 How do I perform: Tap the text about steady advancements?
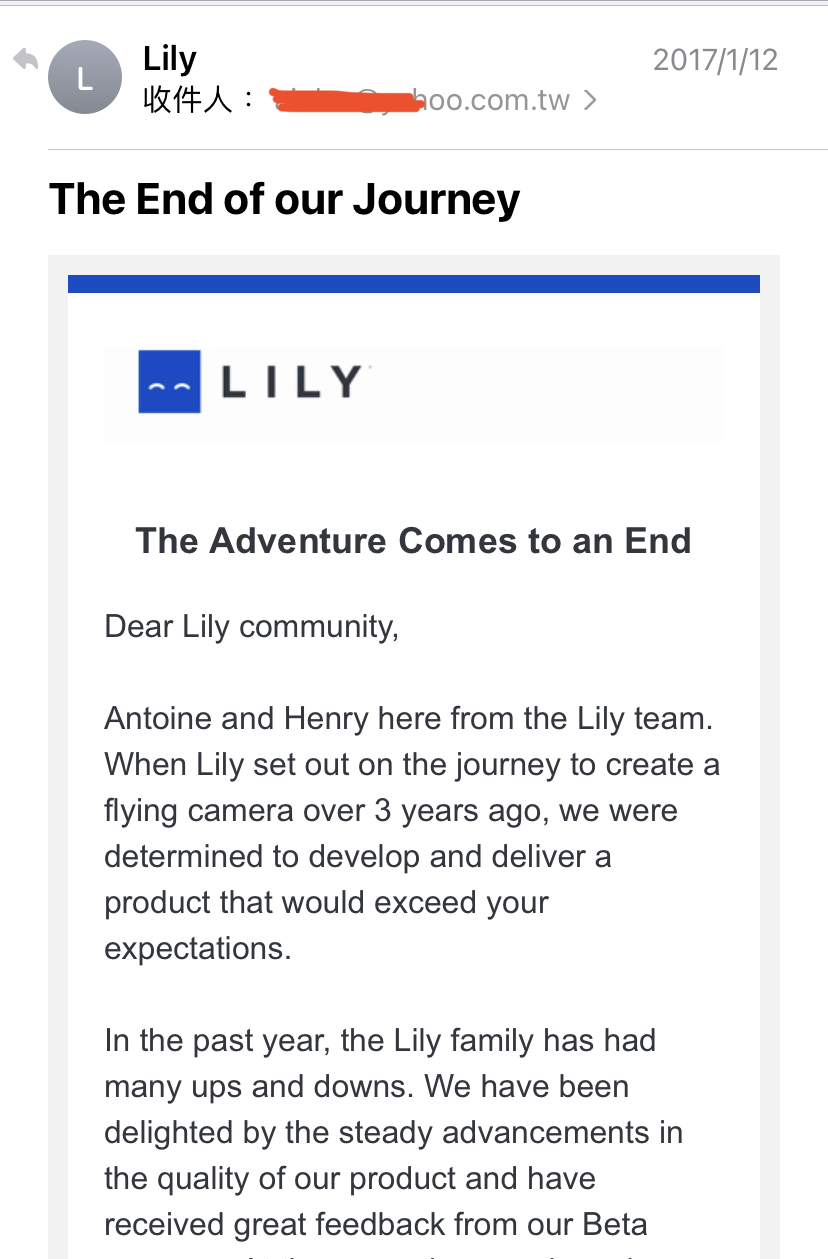(x=394, y=1133)
